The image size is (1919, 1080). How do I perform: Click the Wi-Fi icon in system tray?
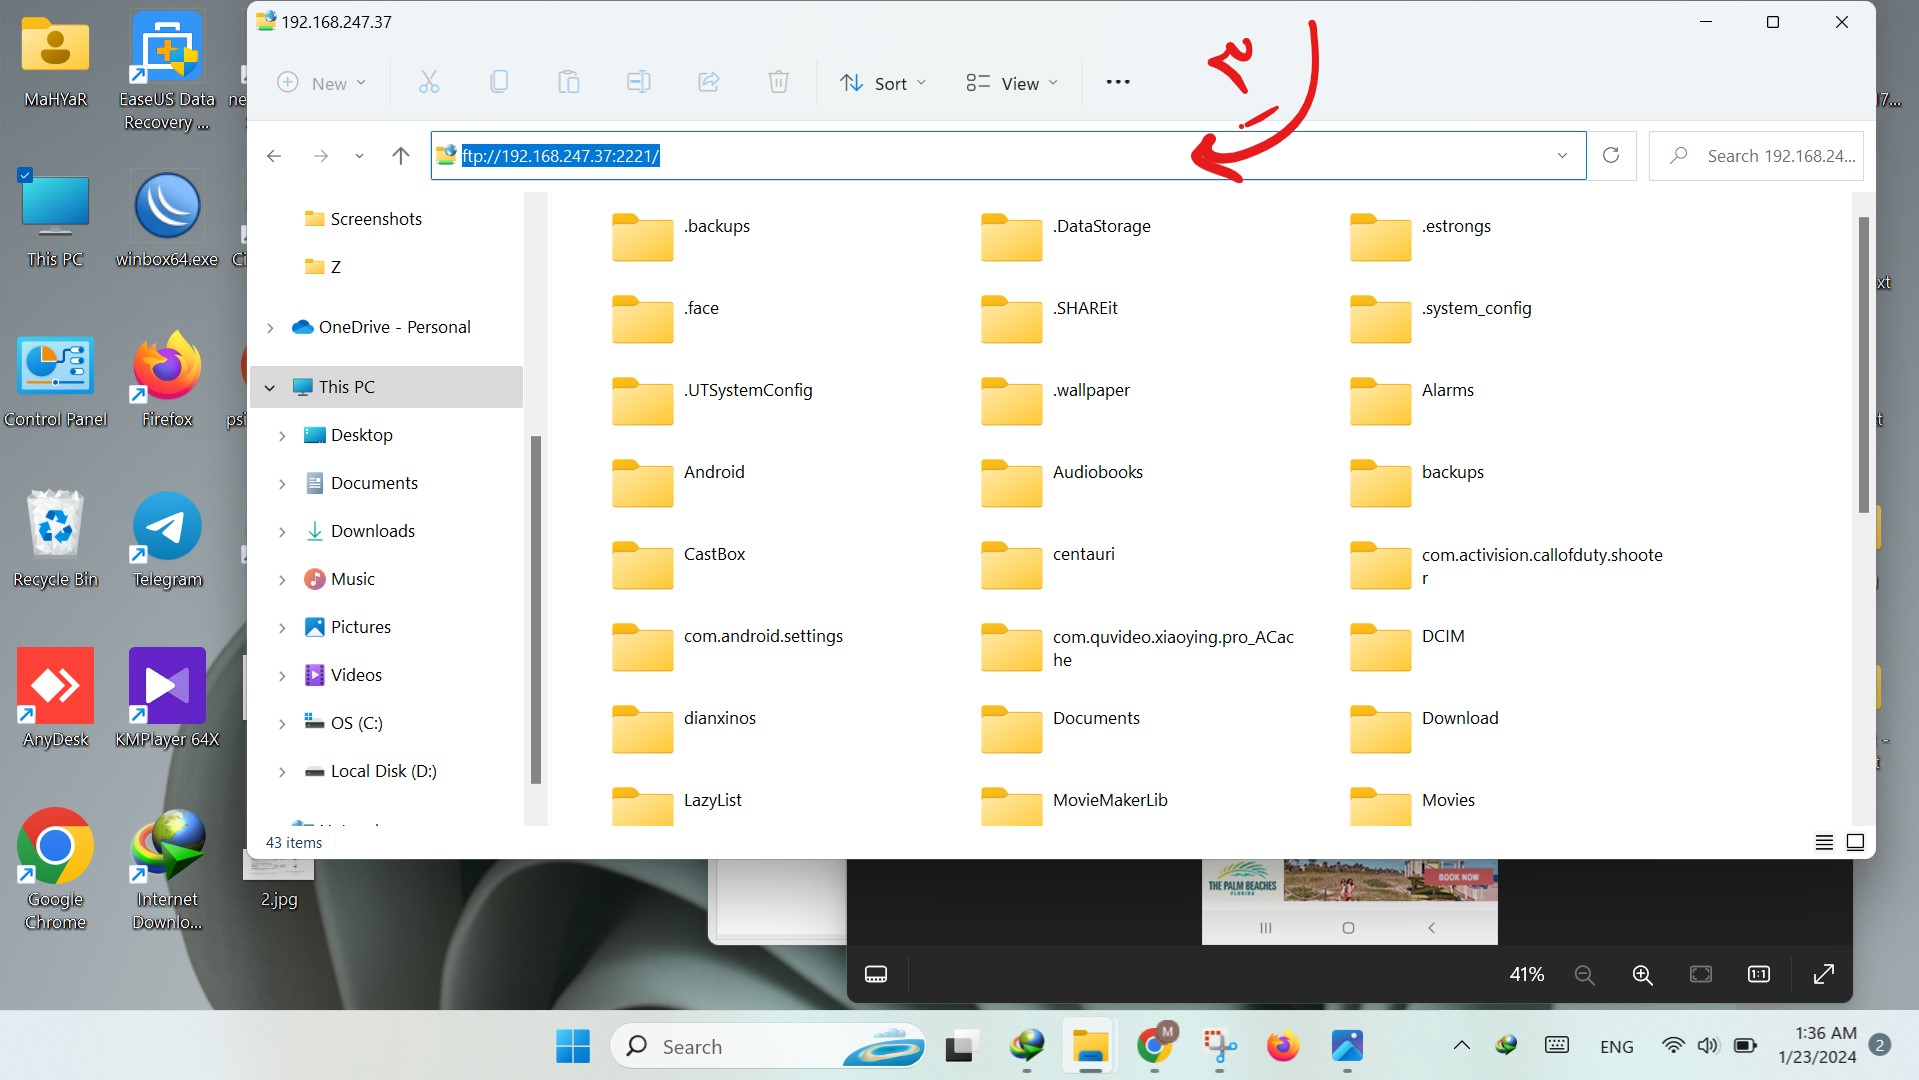[x=1673, y=1046]
